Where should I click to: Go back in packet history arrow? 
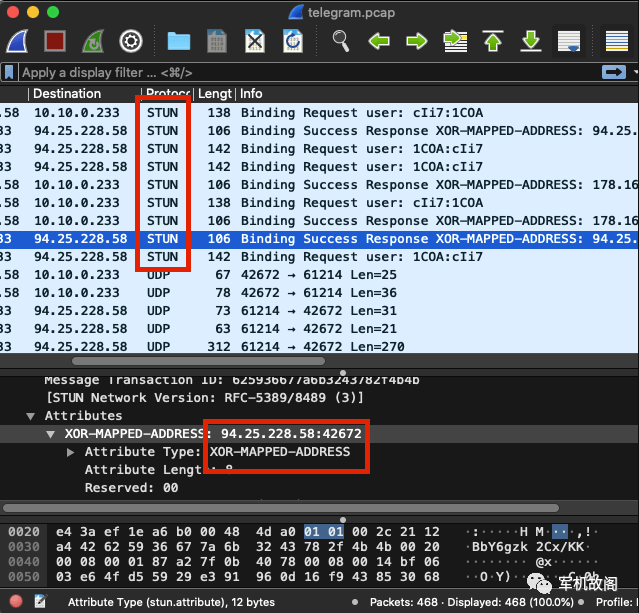(379, 41)
